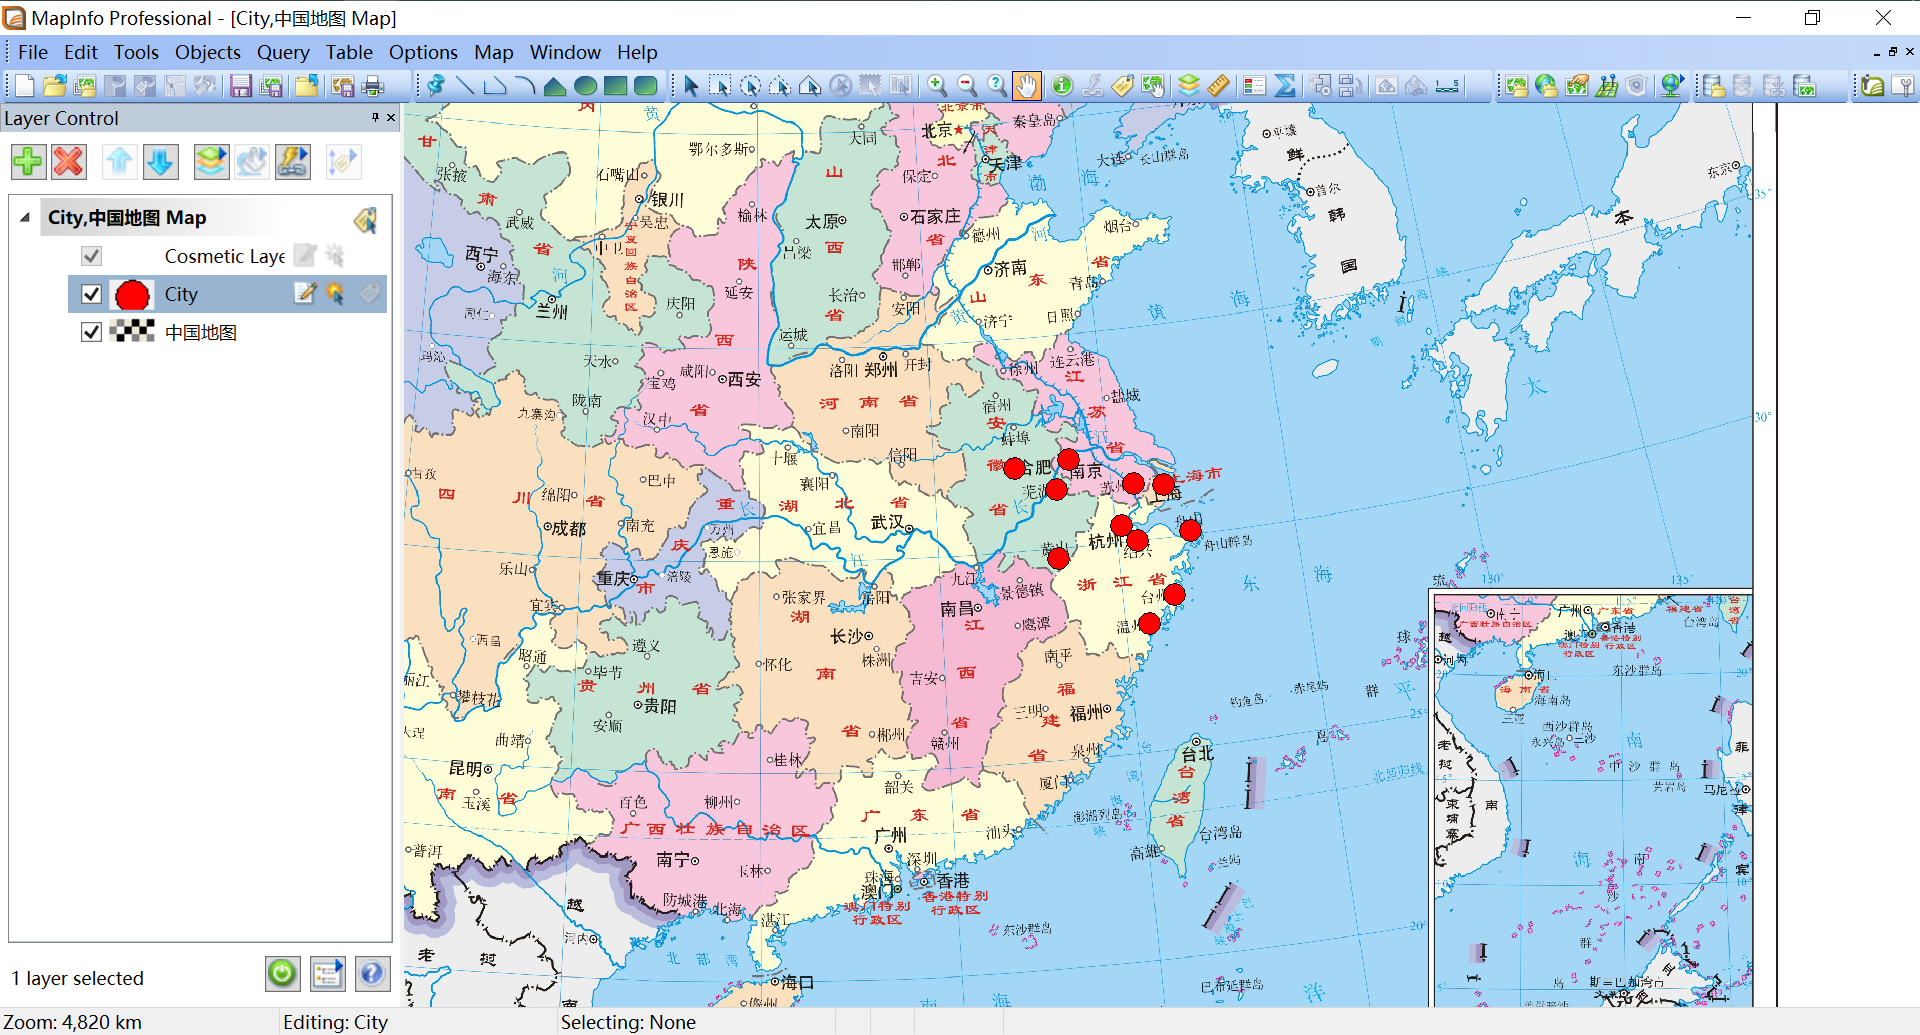Open Layer Control help button
1920x1035 pixels.
373,973
